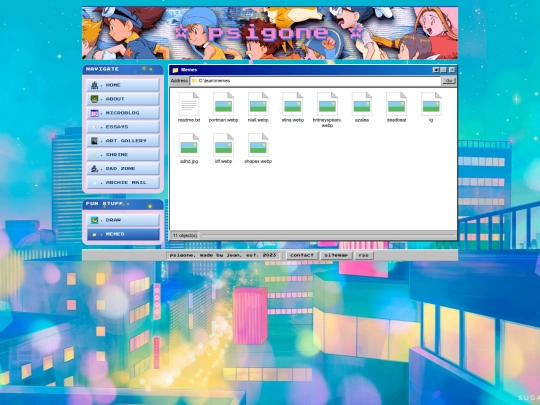Maximize the Memes window
Image resolution: width=540 pixels, height=405 pixels.
[444, 70]
